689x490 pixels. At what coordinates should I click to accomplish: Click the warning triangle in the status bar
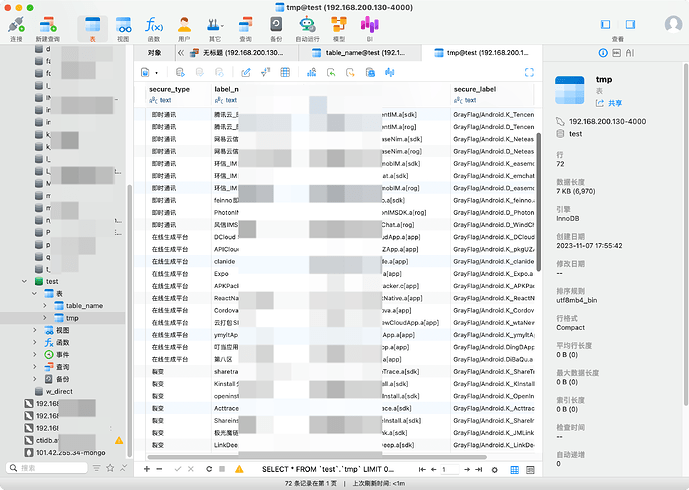click(x=239, y=469)
